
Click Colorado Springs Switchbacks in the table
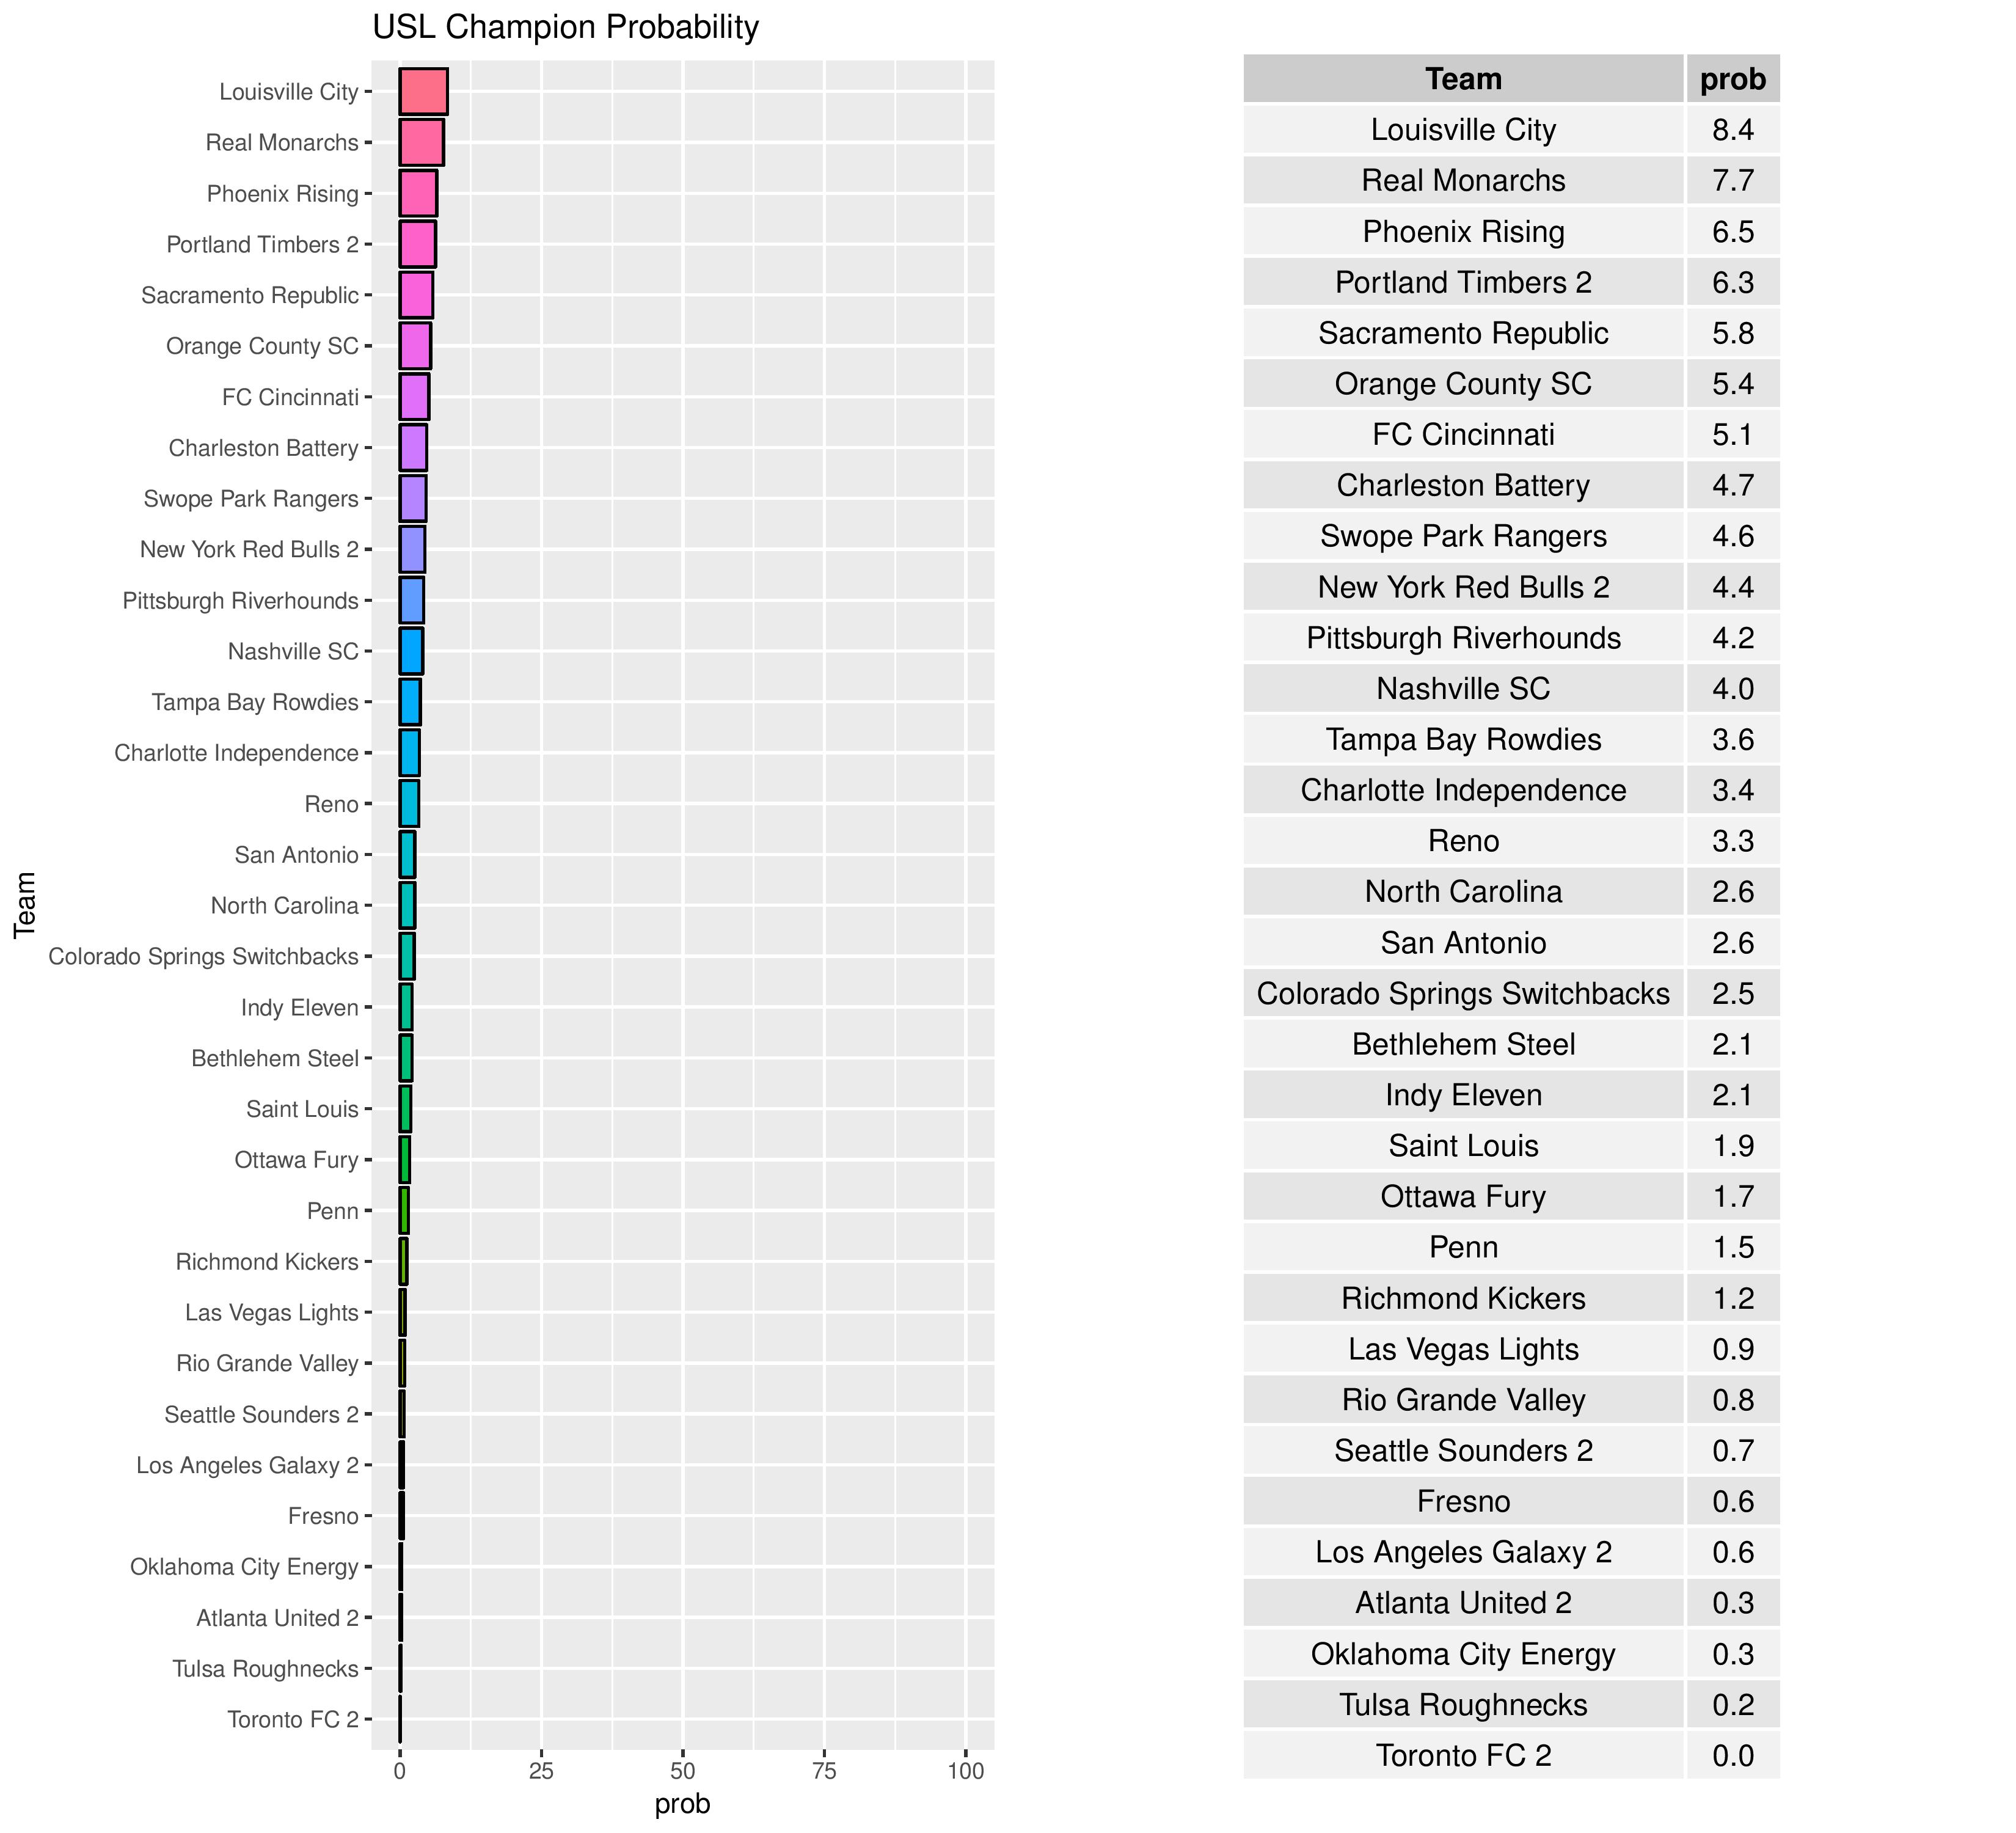coord(1463,993)
